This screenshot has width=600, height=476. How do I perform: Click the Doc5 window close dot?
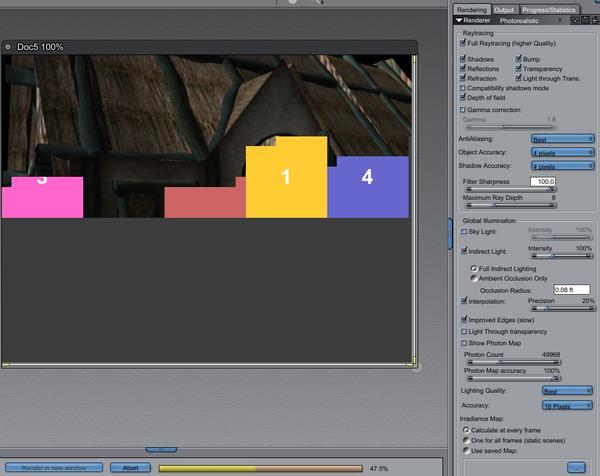tap(8, 47)
